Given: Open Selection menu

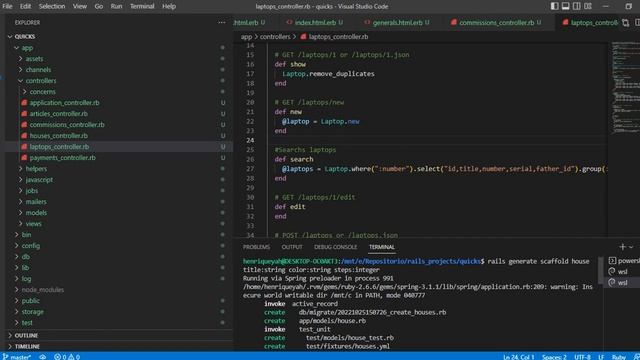Looking at the screenshot, I should point(52,6).
